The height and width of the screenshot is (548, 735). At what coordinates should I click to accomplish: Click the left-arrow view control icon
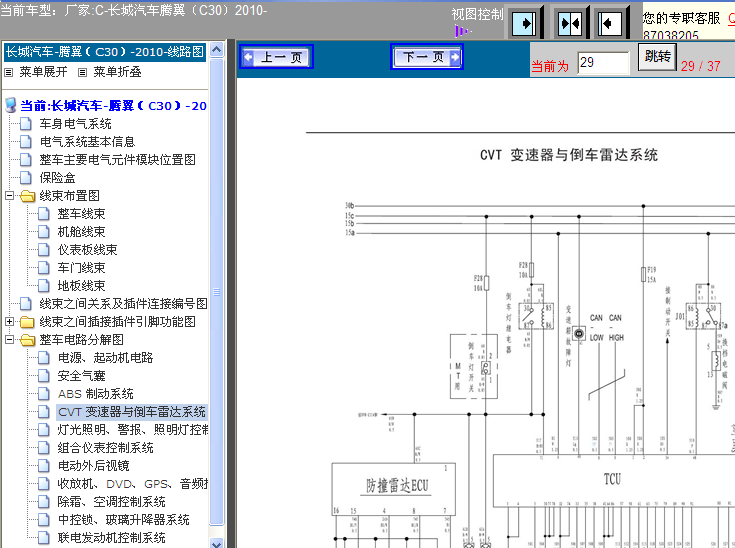point(611,23)
